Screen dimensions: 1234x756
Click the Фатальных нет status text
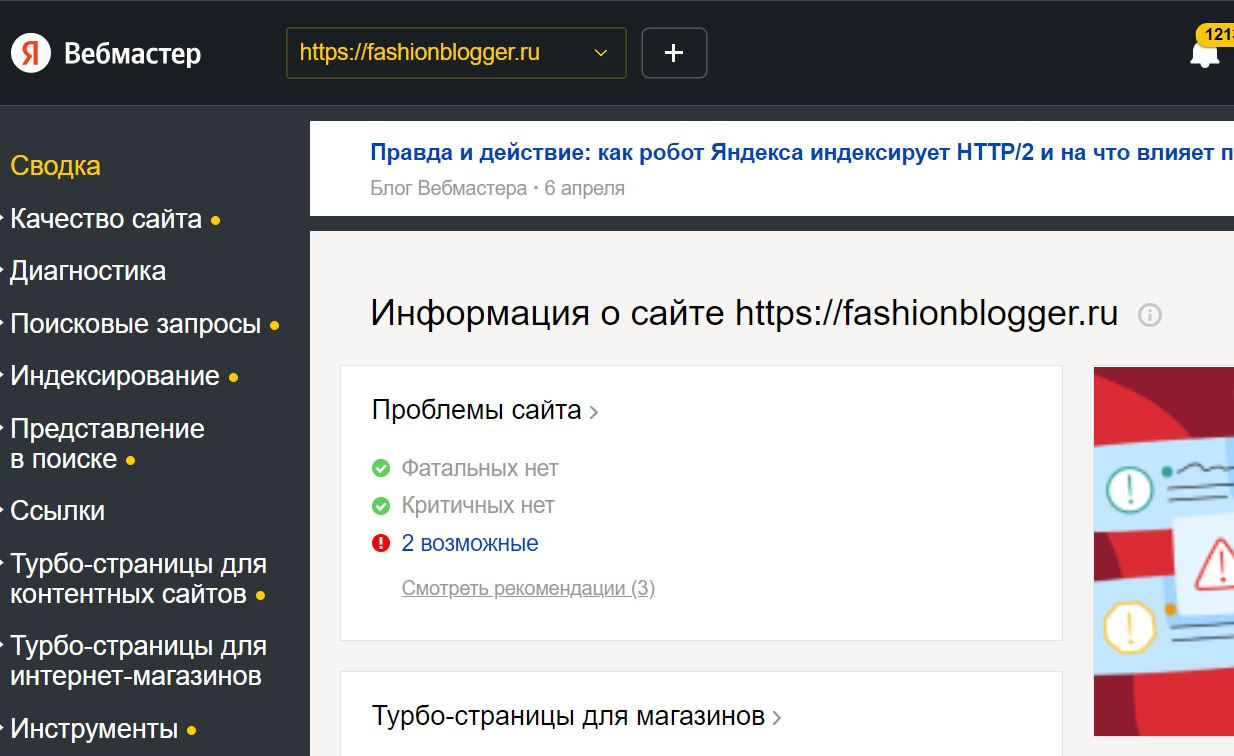click(x=480, y=468)
